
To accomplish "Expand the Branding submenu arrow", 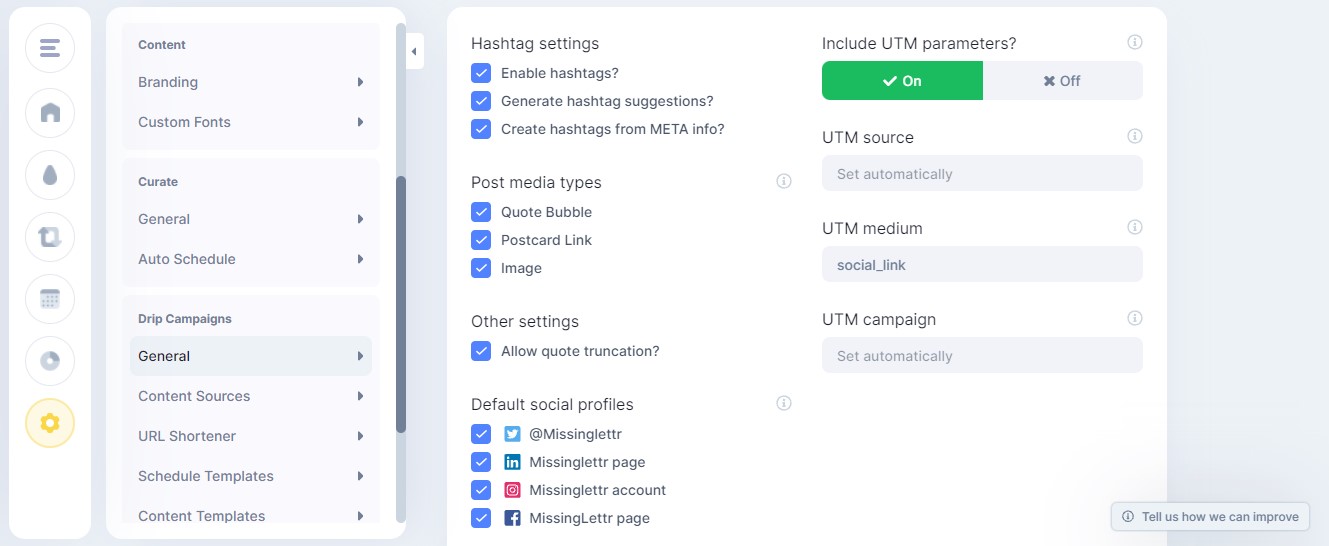I will point(360,82).
